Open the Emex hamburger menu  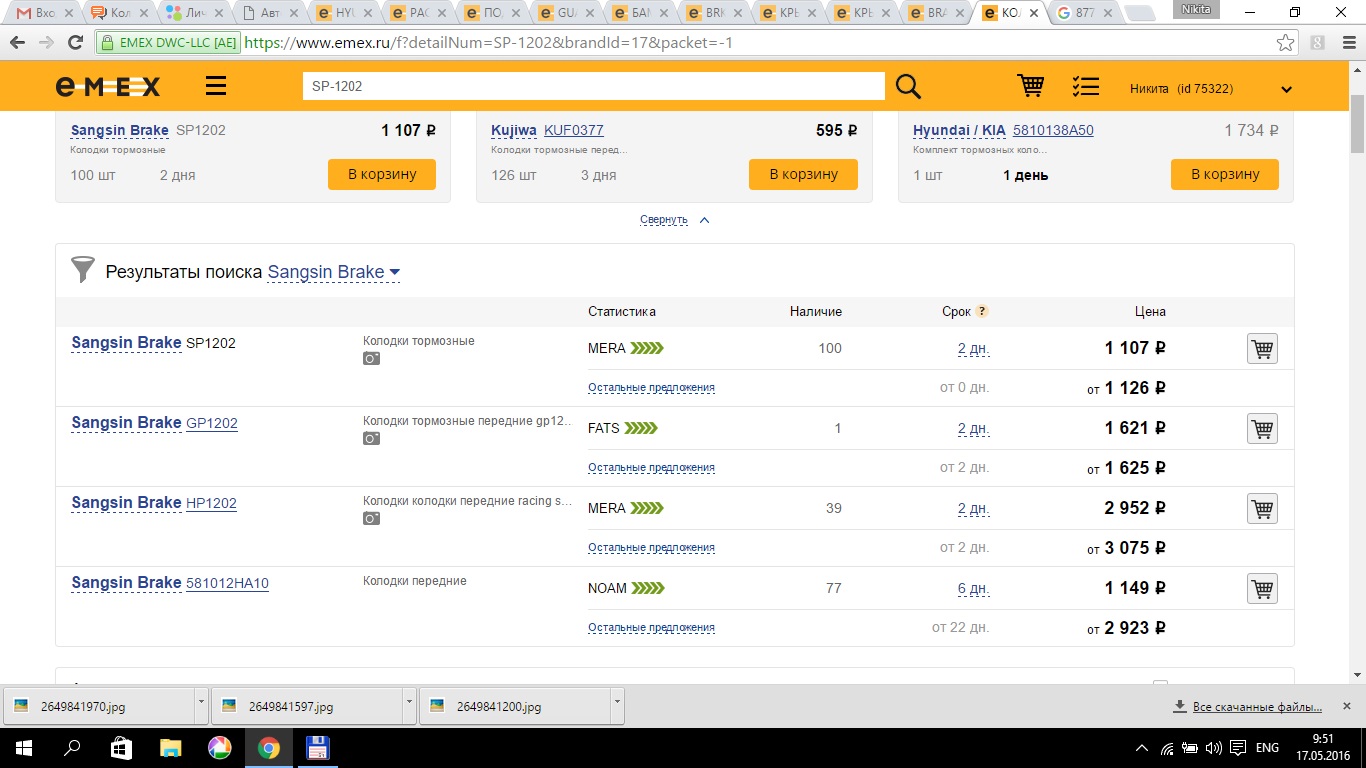point(216,87)
